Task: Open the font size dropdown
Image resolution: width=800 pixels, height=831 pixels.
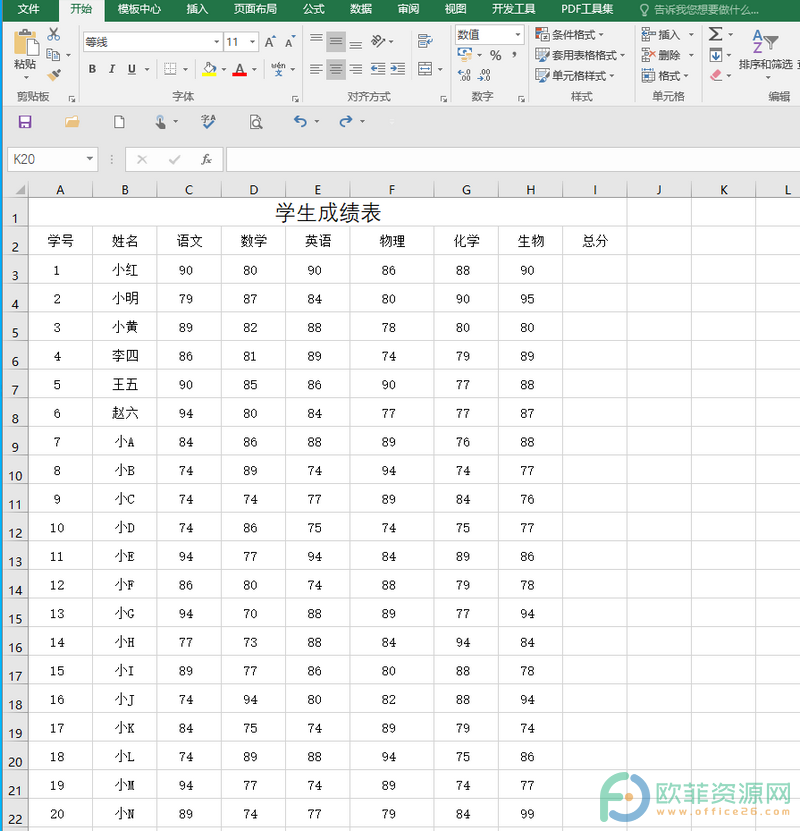Action: tap(253, 42)
